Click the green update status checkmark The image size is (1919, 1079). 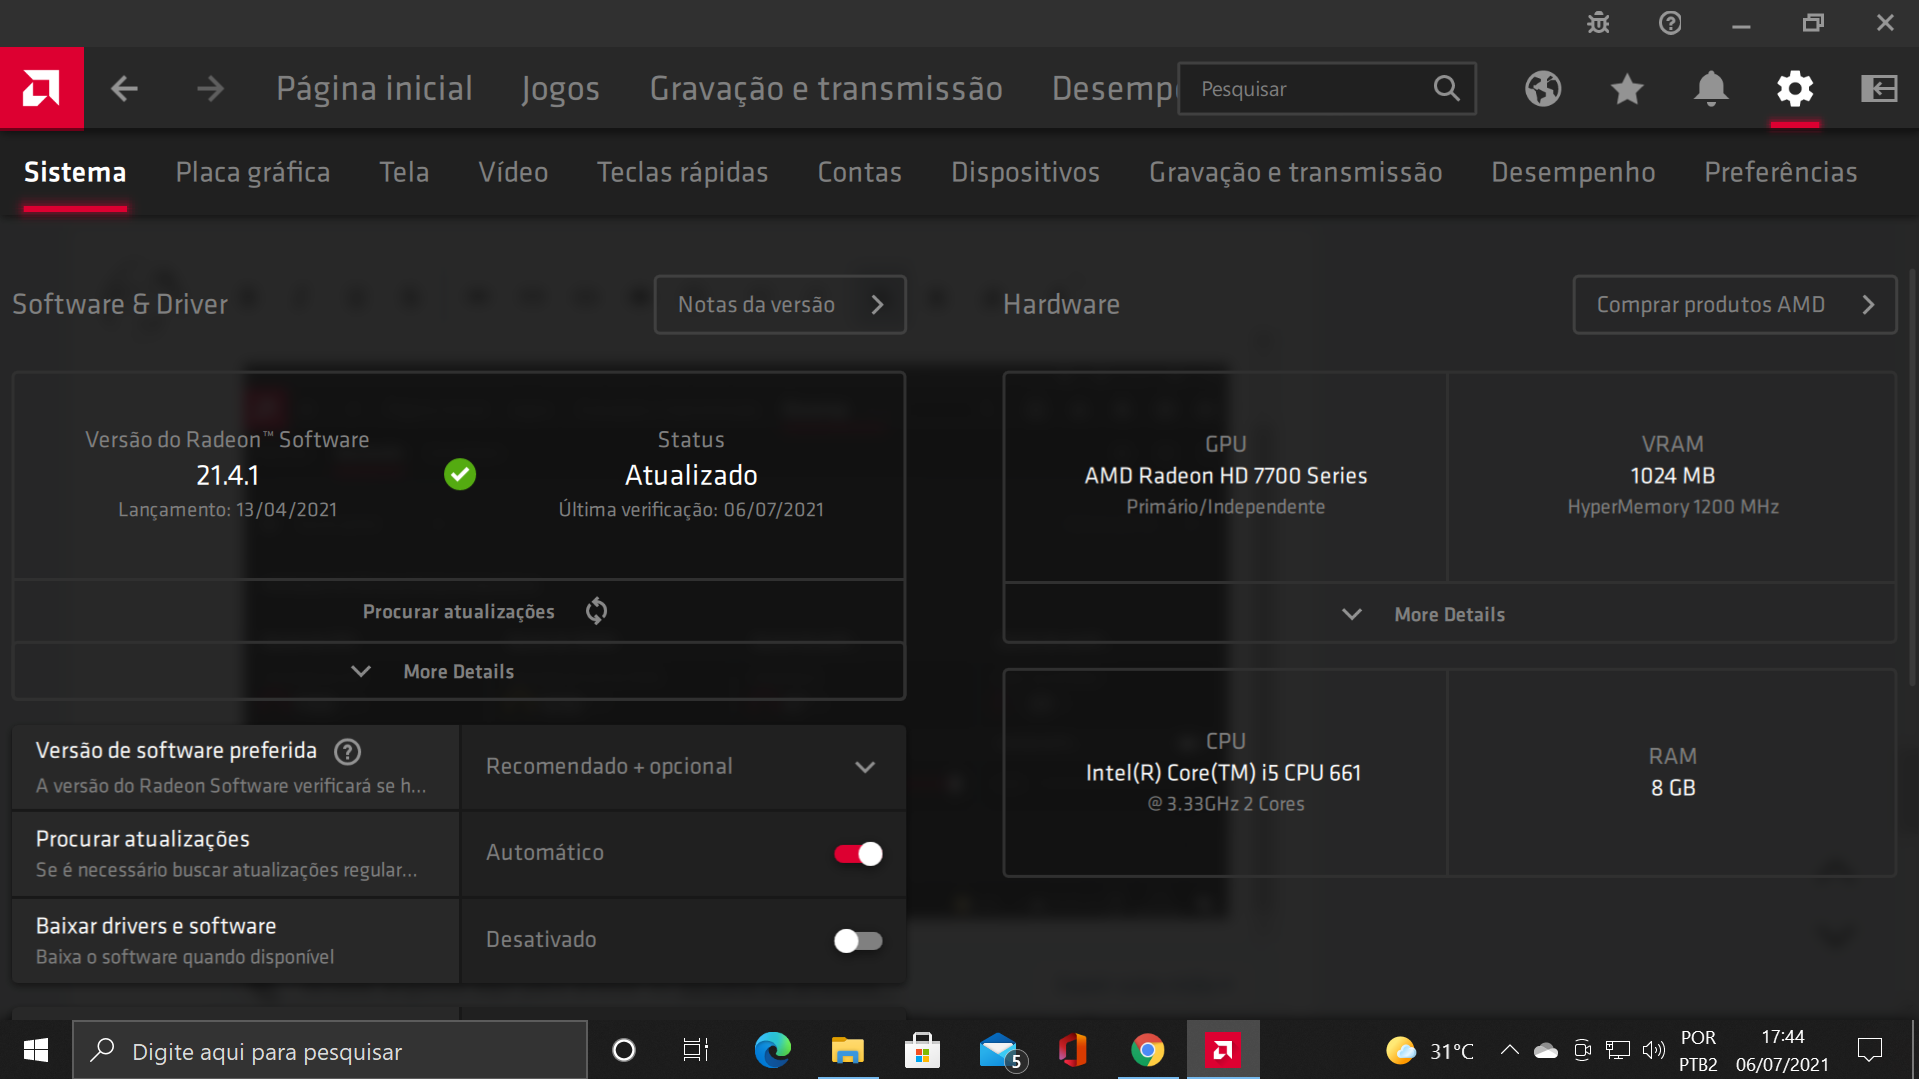click(x=460, y=474)
